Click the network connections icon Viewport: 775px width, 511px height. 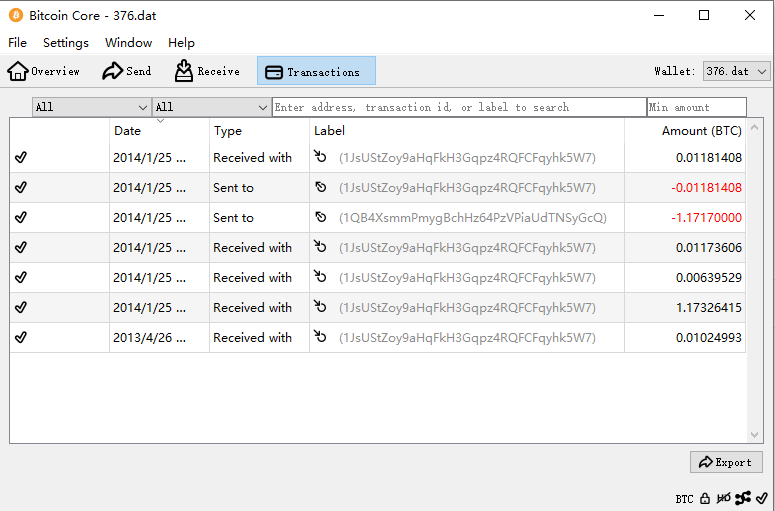pos(743,498)
